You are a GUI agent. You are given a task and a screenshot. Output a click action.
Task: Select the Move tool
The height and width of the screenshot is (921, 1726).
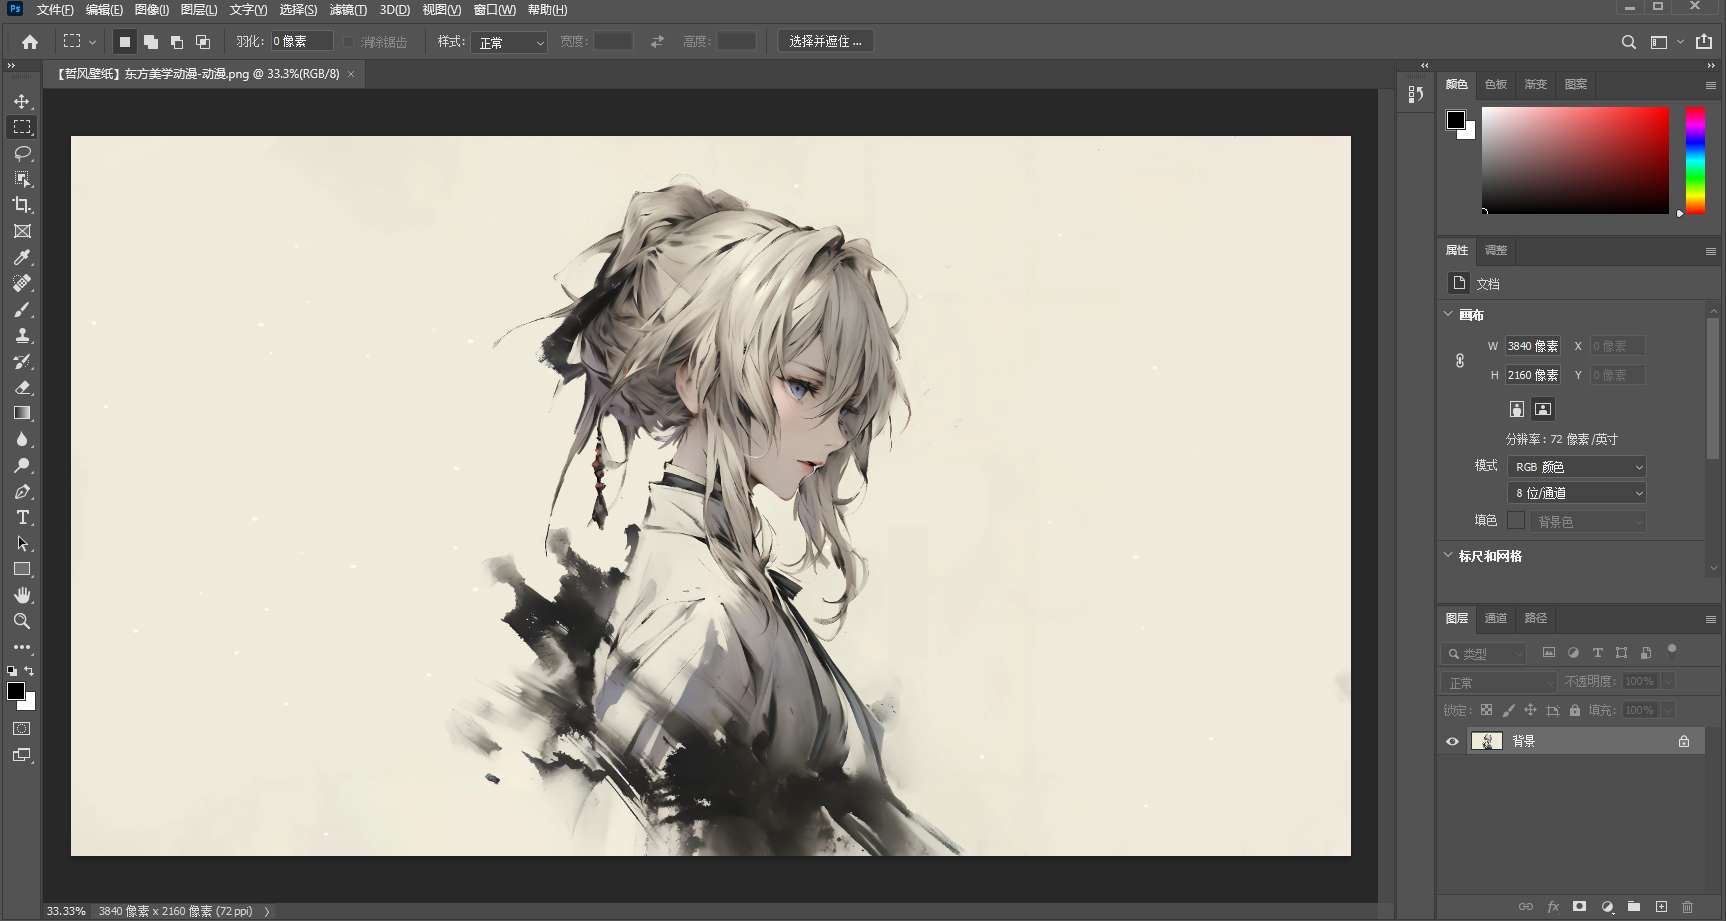pyautogui.click(x=22, y=102)
